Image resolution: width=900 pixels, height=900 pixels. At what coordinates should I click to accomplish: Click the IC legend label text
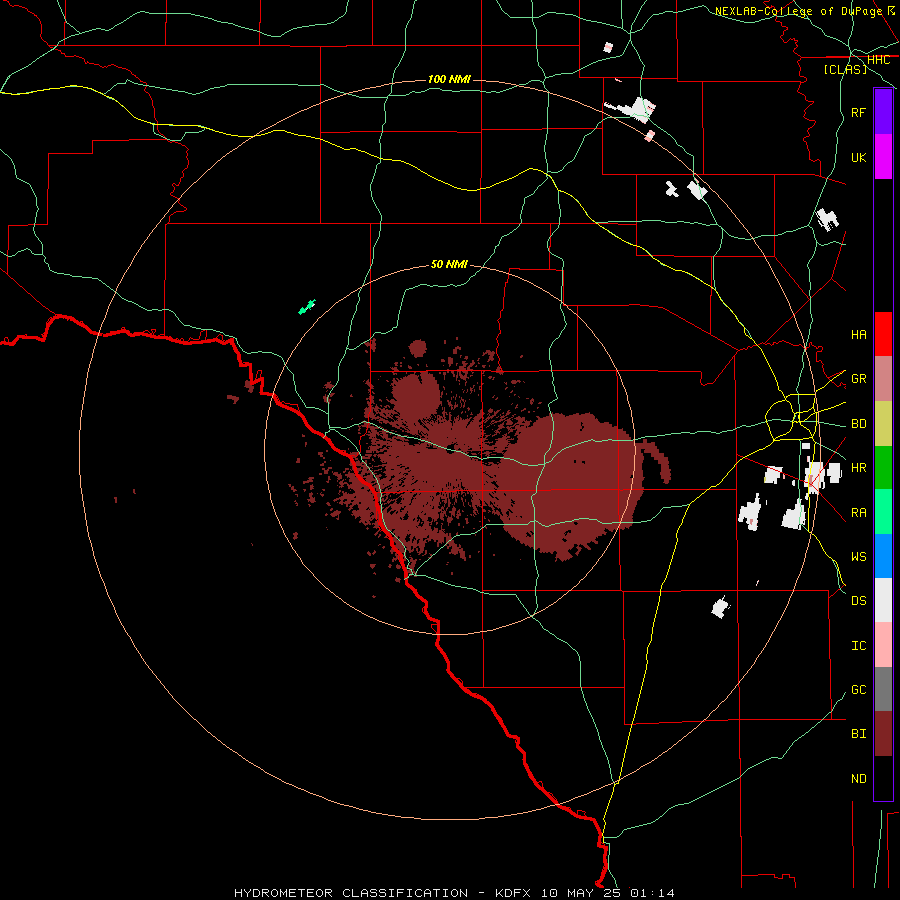(x=859, y=645)
